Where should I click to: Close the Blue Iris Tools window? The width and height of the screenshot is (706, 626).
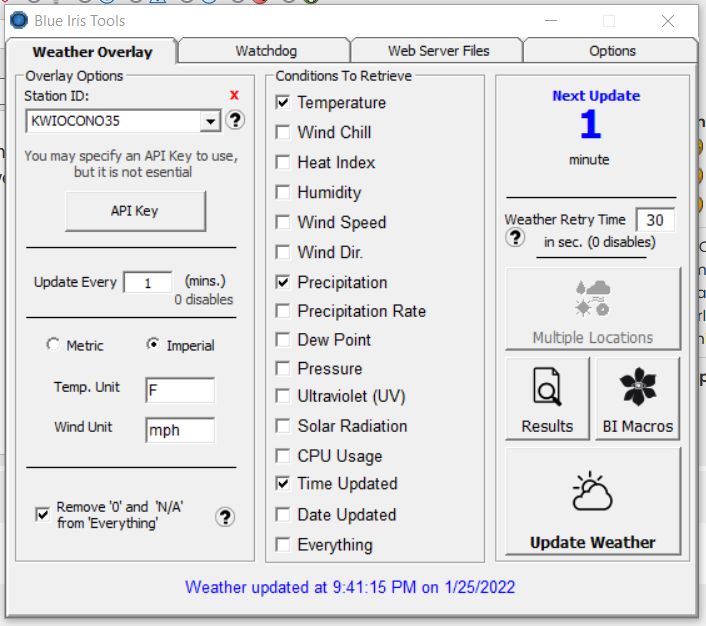(x=668, y=21)
